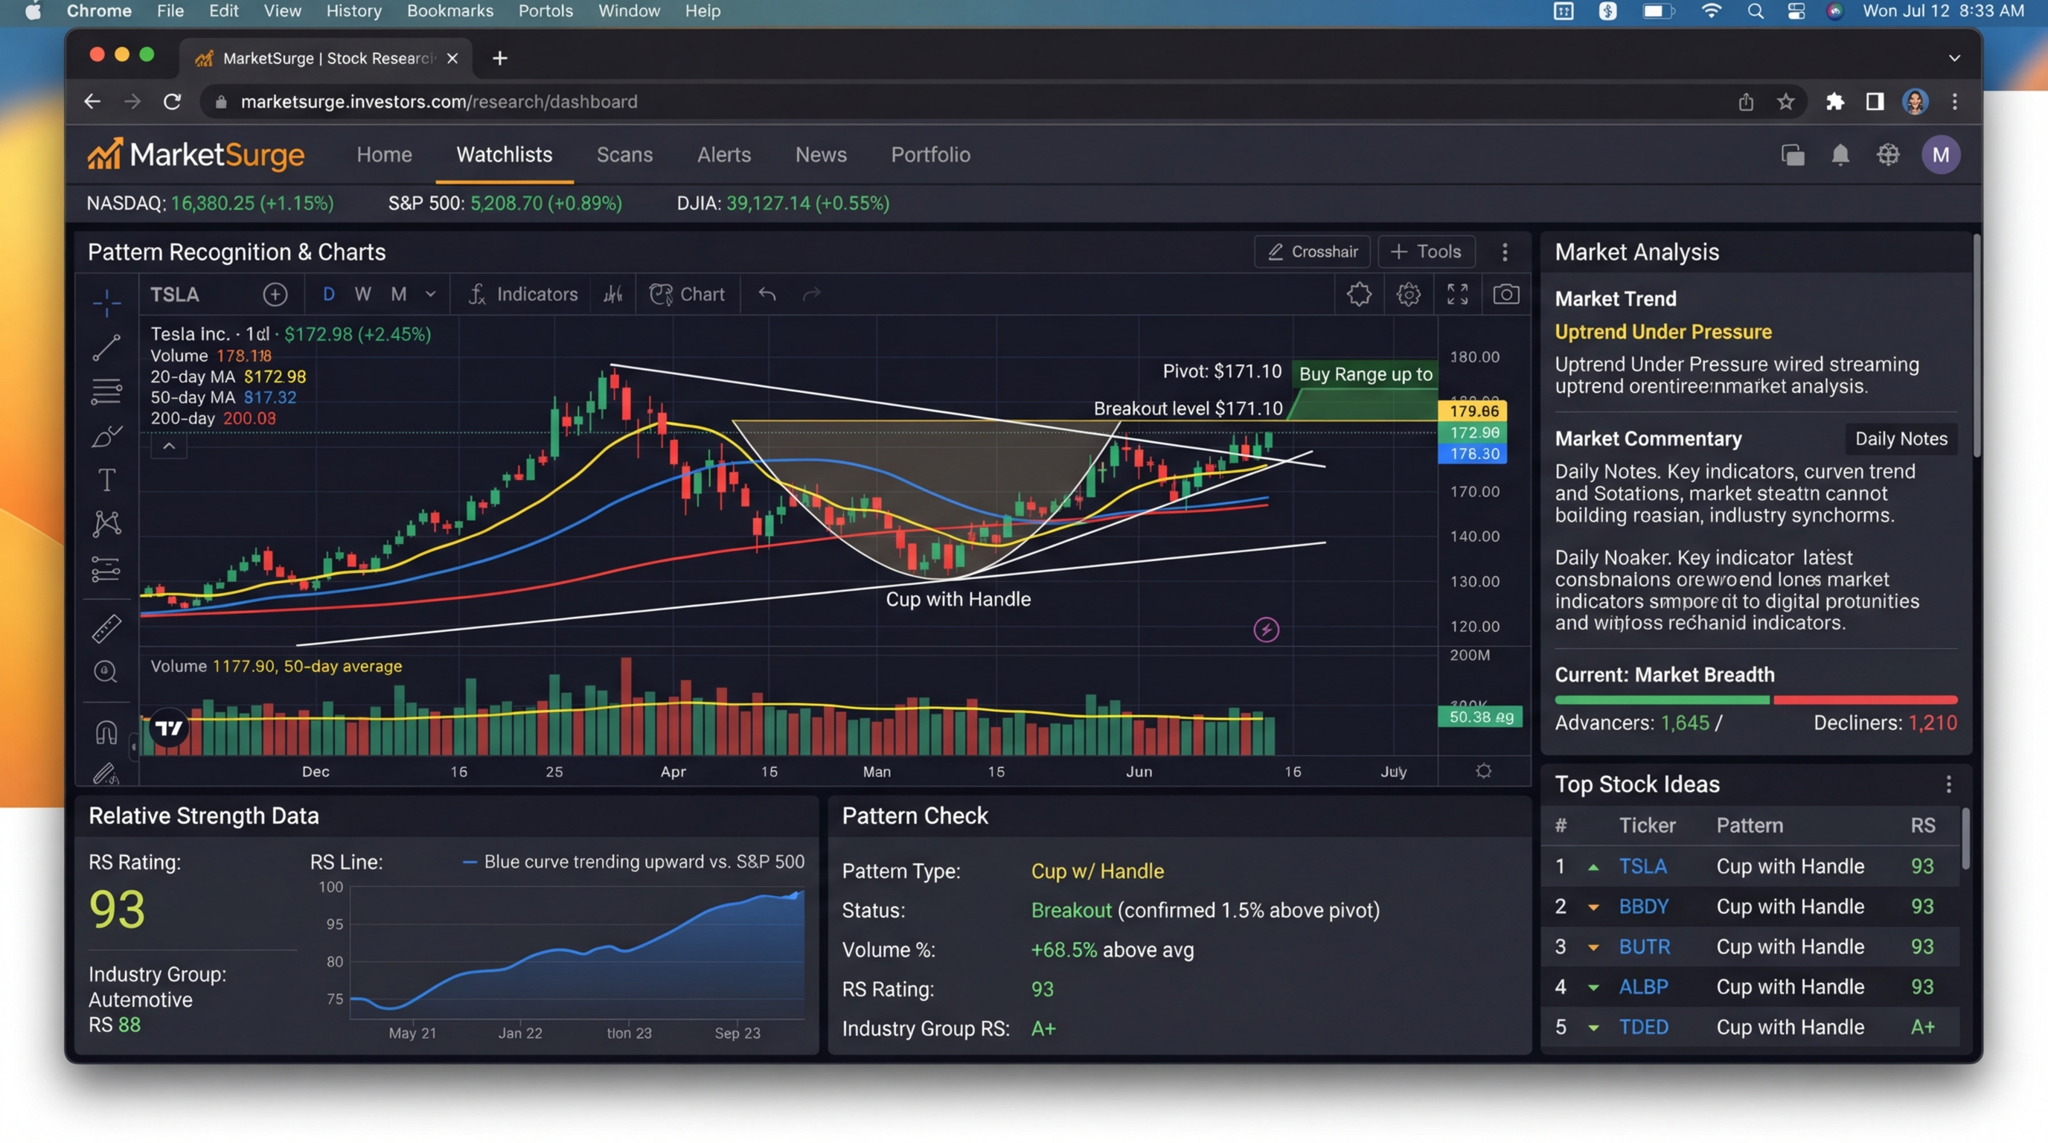Image resolution: width=2048 pixels, height=1143 pixels.
Task: Switch chart to Weekly timeframe with W toggle
Action: [x=363, y=294]
